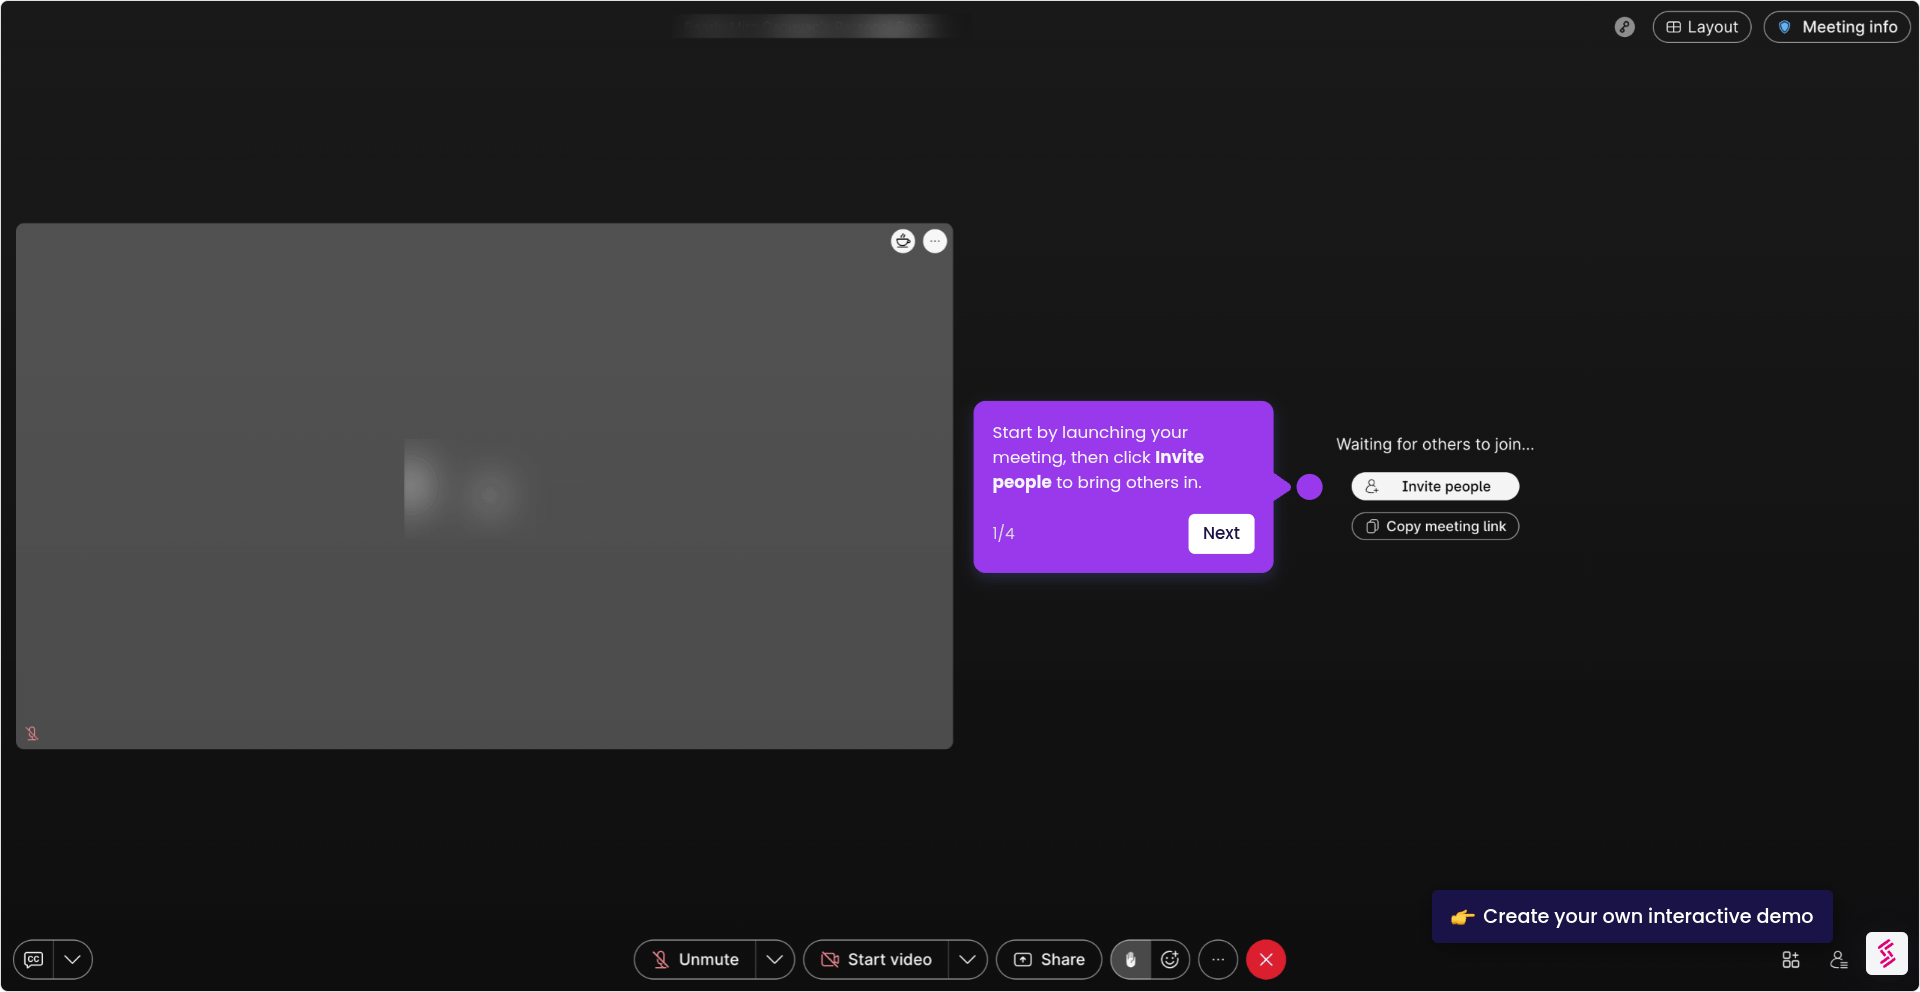Viewport: 1920px width, 992px height.
Task: Click Create your own interactive demo banner
Action: click(x=1632, y=916)
